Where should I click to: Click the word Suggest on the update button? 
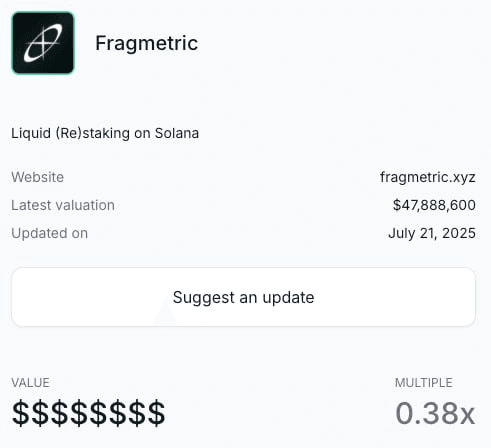pos(204,298)
